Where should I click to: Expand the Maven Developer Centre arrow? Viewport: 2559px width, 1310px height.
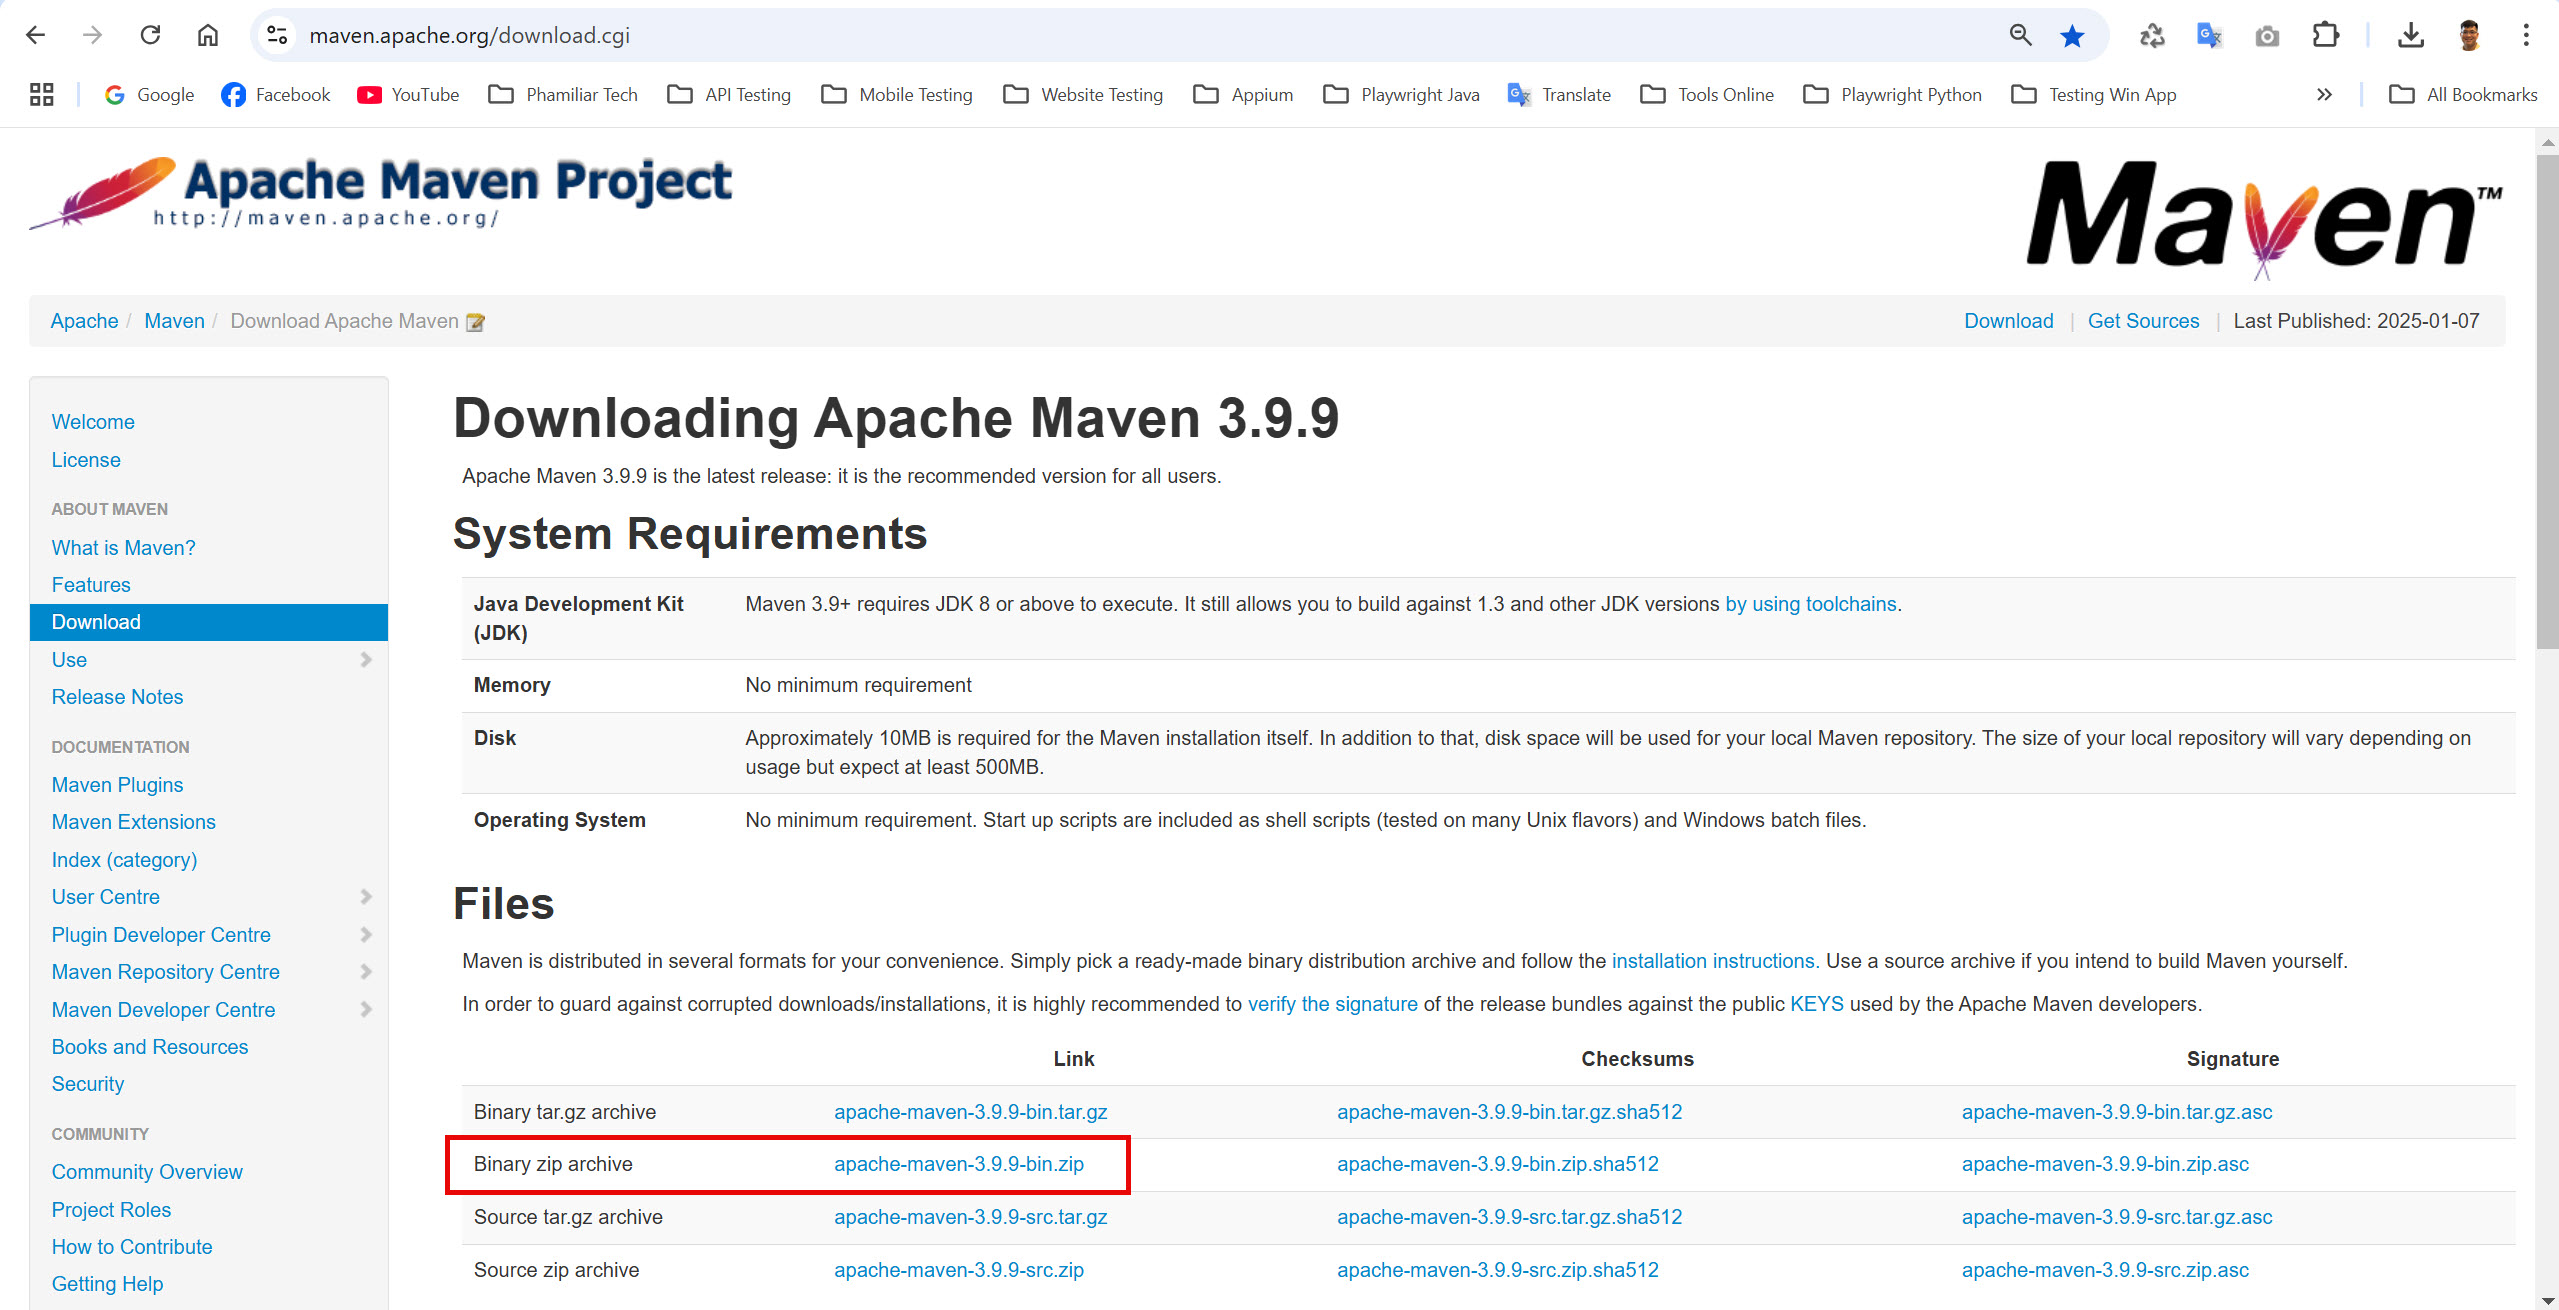[x=366, y=1009]
